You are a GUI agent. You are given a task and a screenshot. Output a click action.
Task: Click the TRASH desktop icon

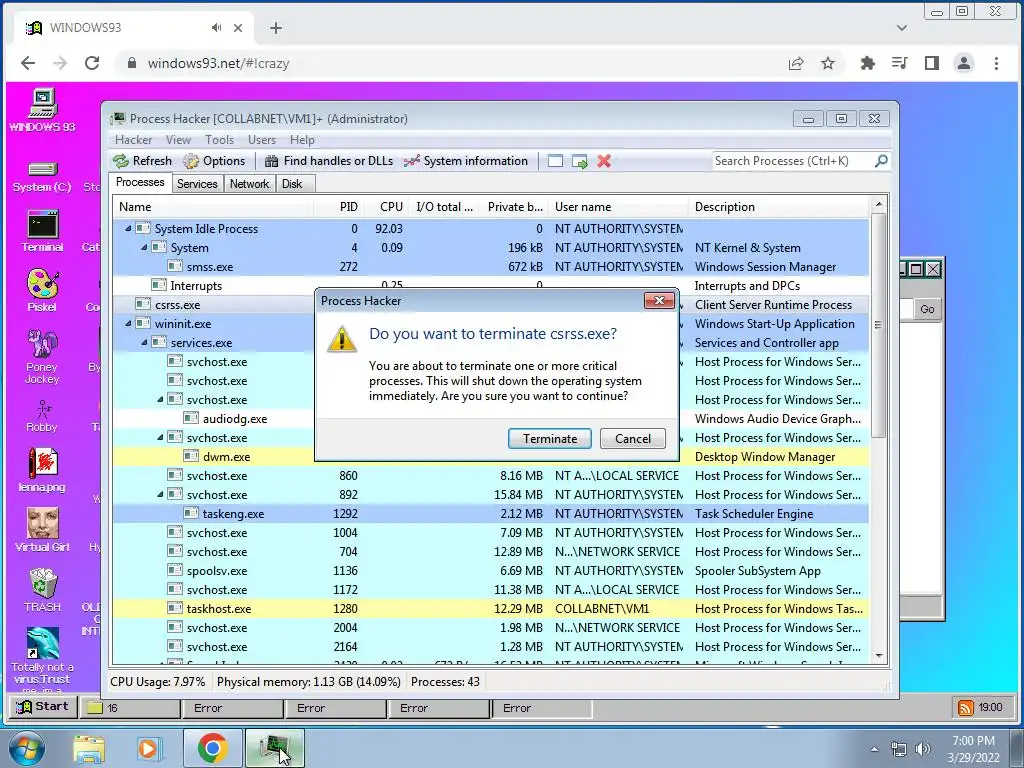pos(42,590)
